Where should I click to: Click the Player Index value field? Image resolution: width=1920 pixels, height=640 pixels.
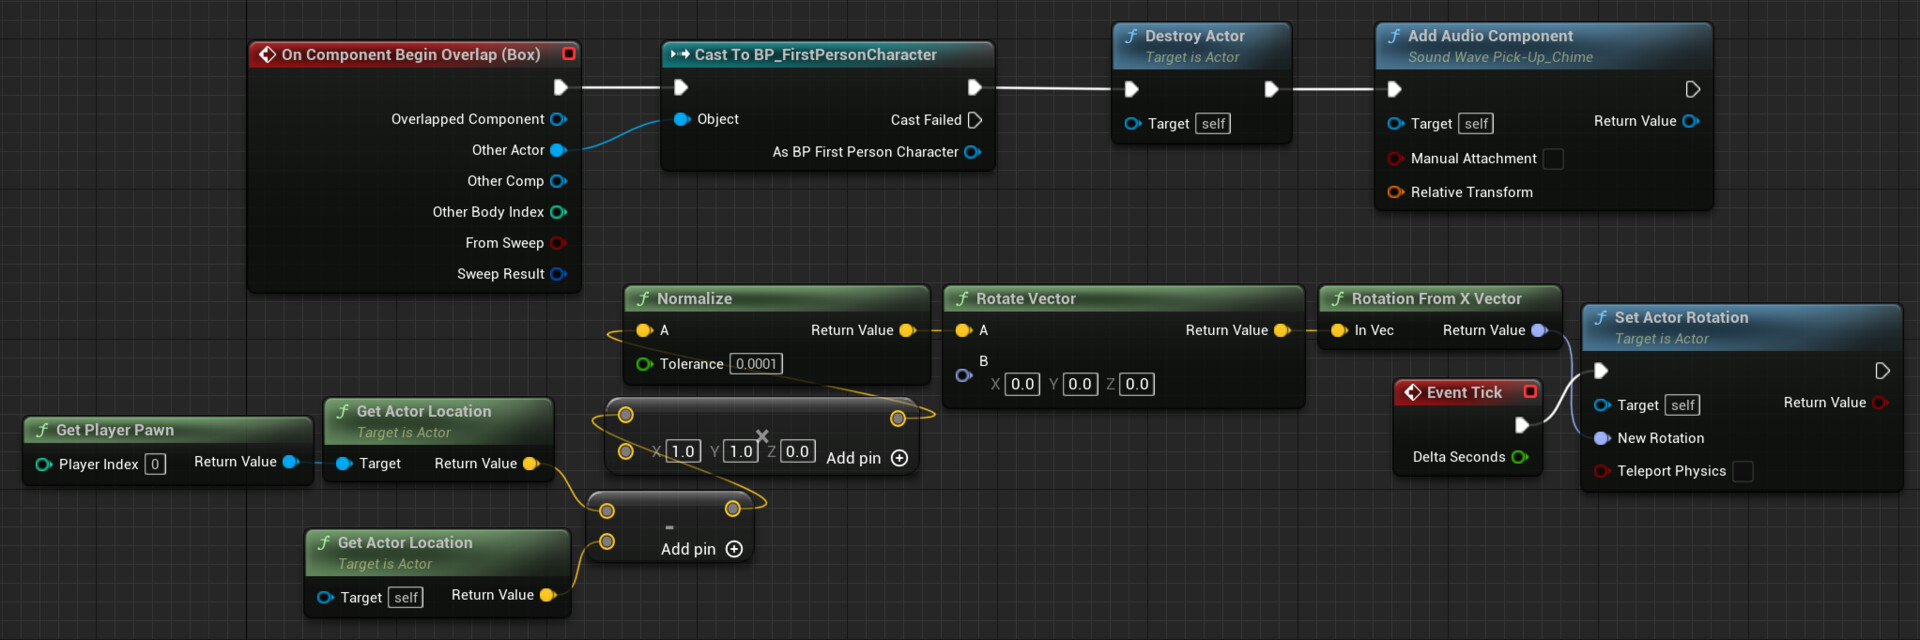[x=155, y=464]
